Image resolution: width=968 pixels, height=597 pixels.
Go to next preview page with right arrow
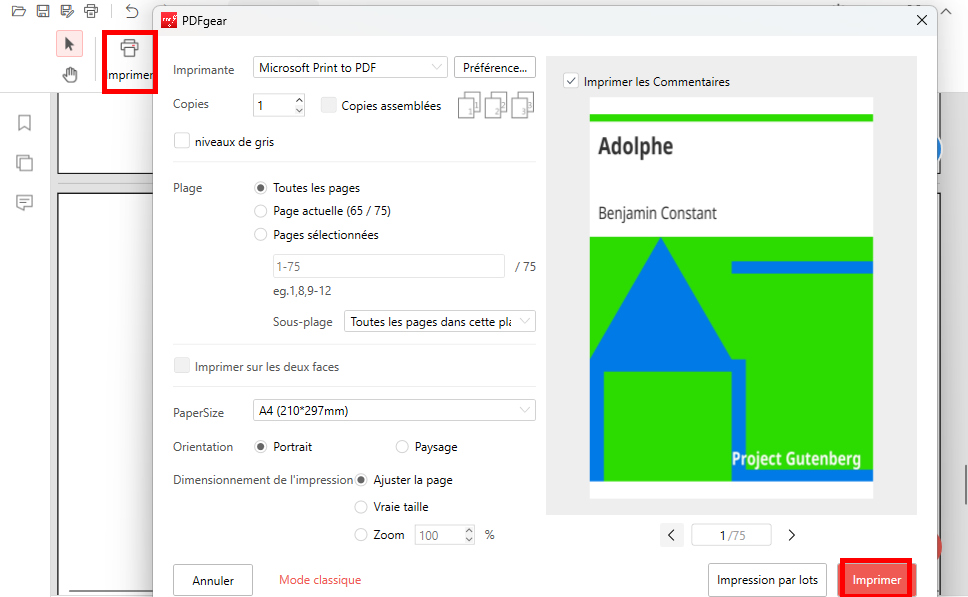tap(791, 535)
